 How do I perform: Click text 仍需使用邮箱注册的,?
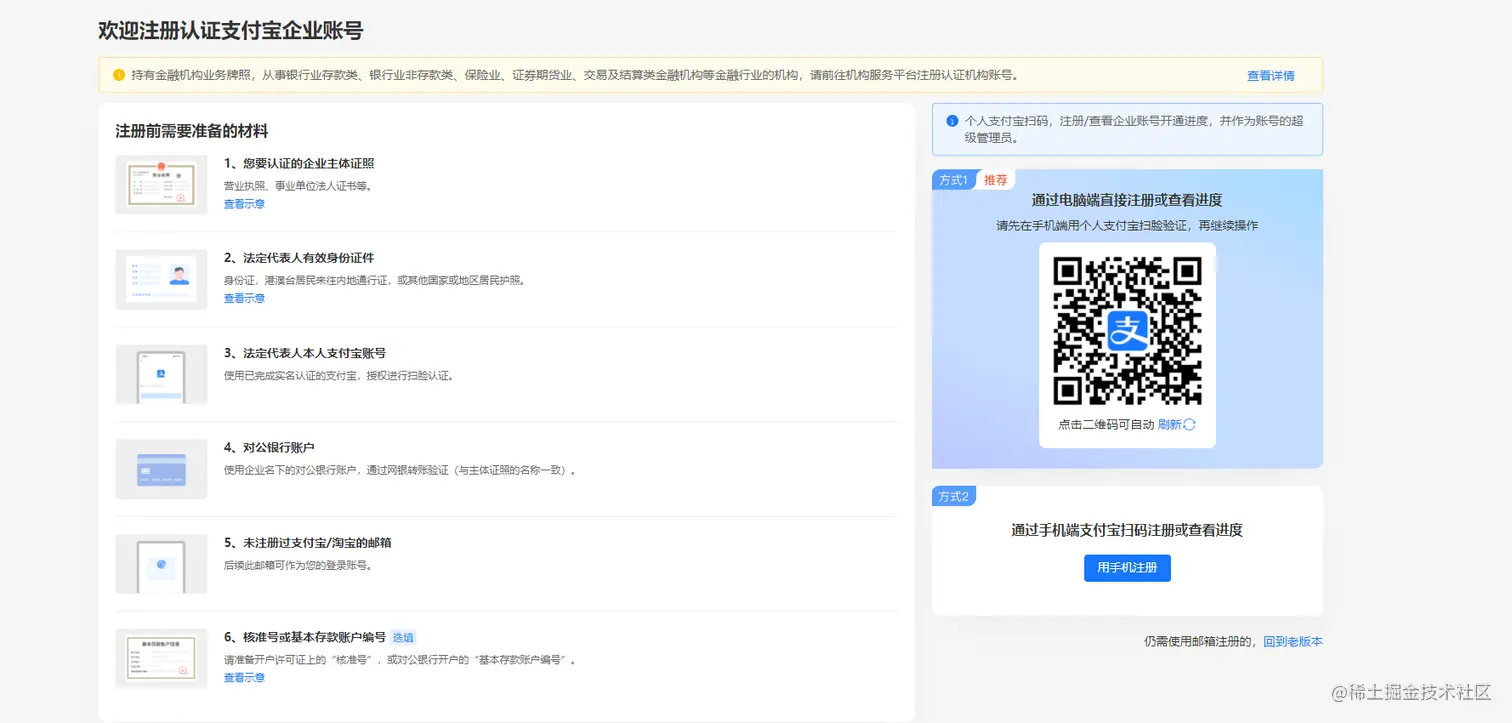(1201, 642)
